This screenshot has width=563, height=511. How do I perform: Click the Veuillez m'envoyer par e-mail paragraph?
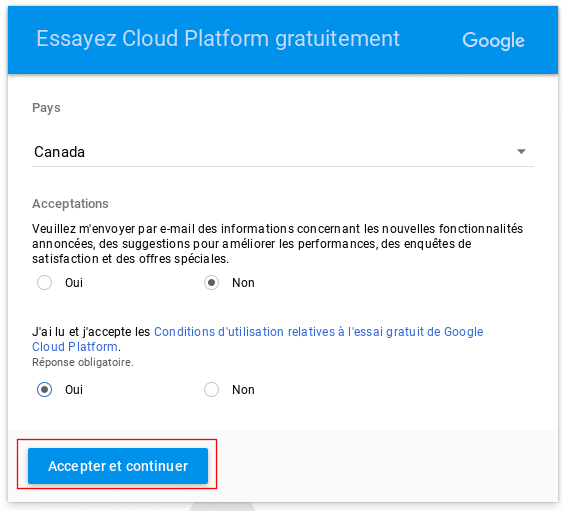coord(278,243)
